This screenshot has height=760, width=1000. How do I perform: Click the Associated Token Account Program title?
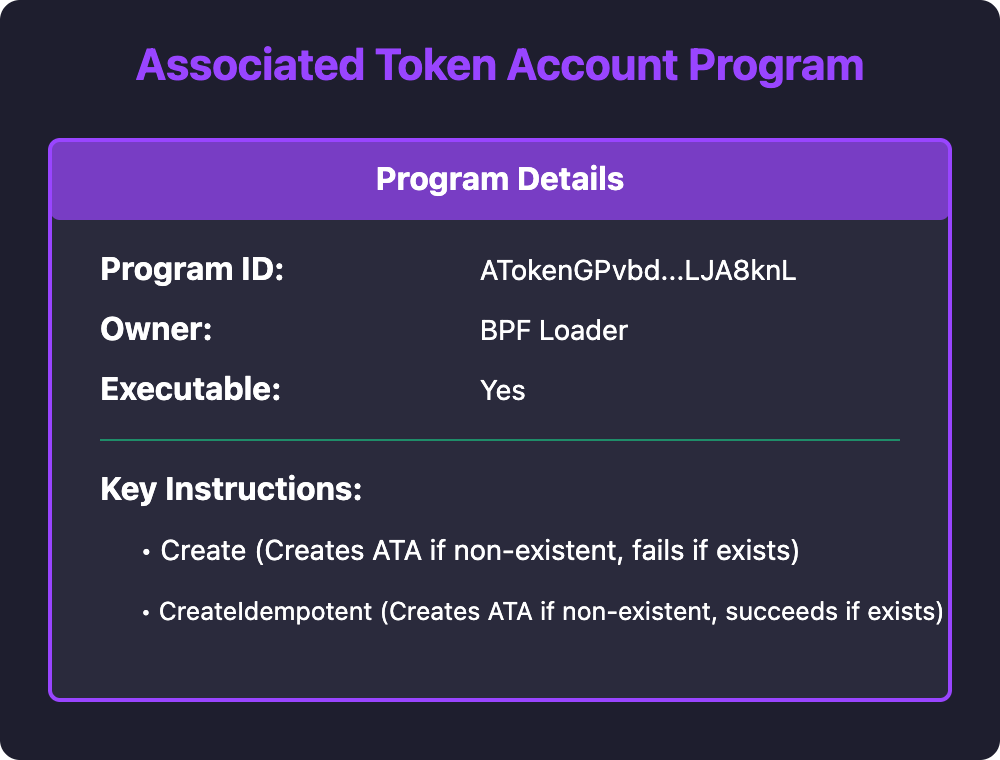coord(499,66)
